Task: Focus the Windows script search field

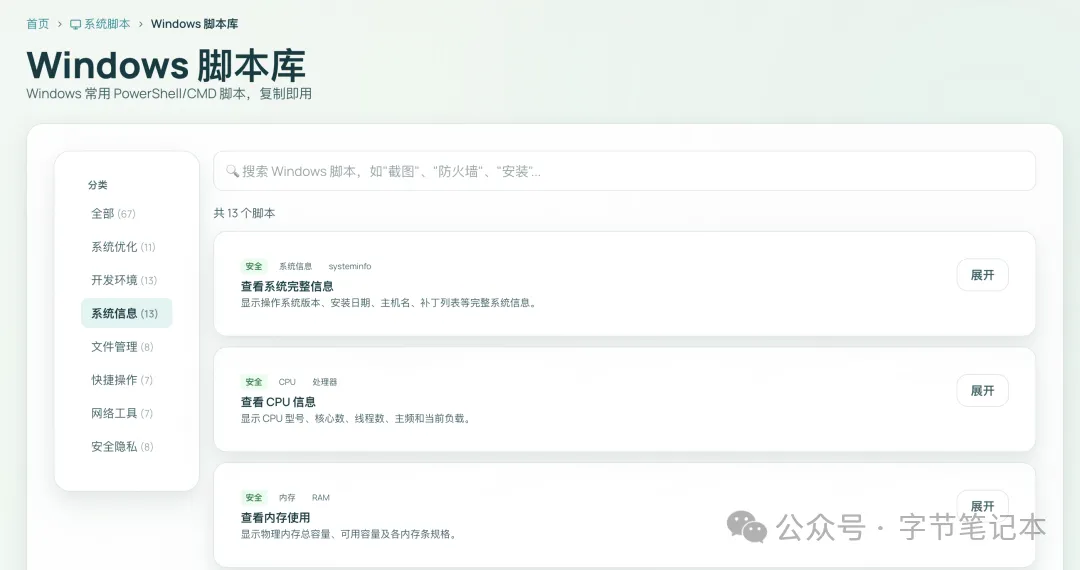Action: (625, 171)
